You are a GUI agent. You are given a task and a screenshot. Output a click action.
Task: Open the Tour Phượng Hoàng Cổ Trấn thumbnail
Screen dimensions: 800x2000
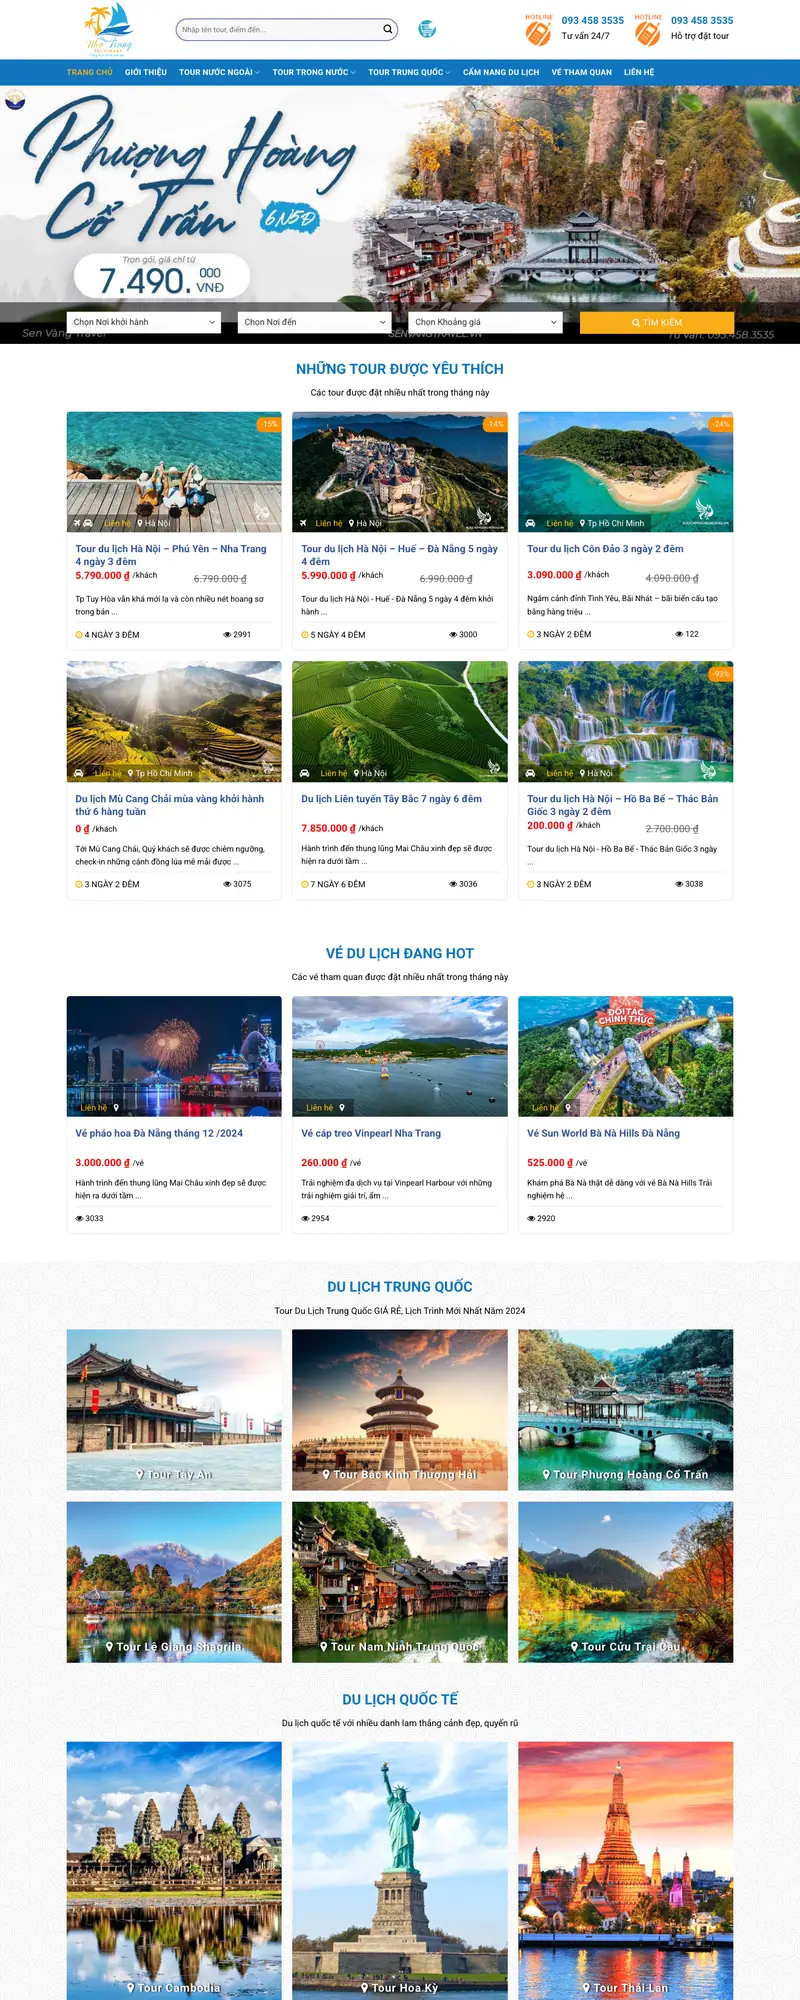[x=626, y=1410]
